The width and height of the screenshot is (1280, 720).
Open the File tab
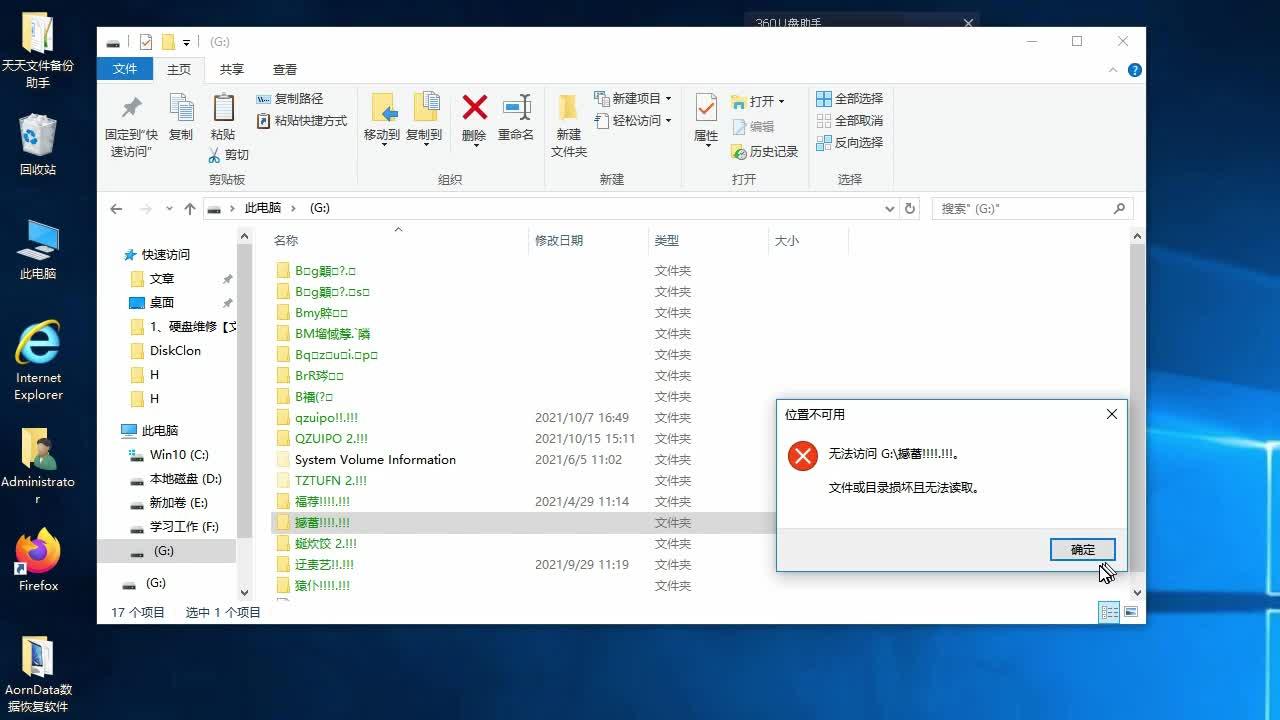pyautogui.click(x=125, y=70)
